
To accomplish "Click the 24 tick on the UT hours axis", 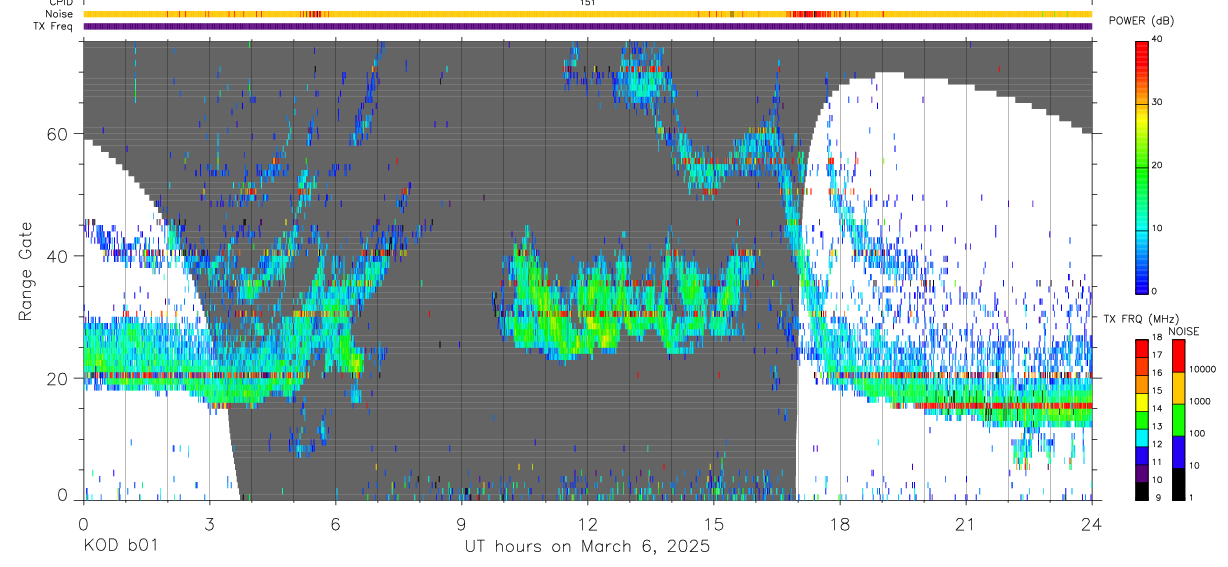I will click(1091, 523).
